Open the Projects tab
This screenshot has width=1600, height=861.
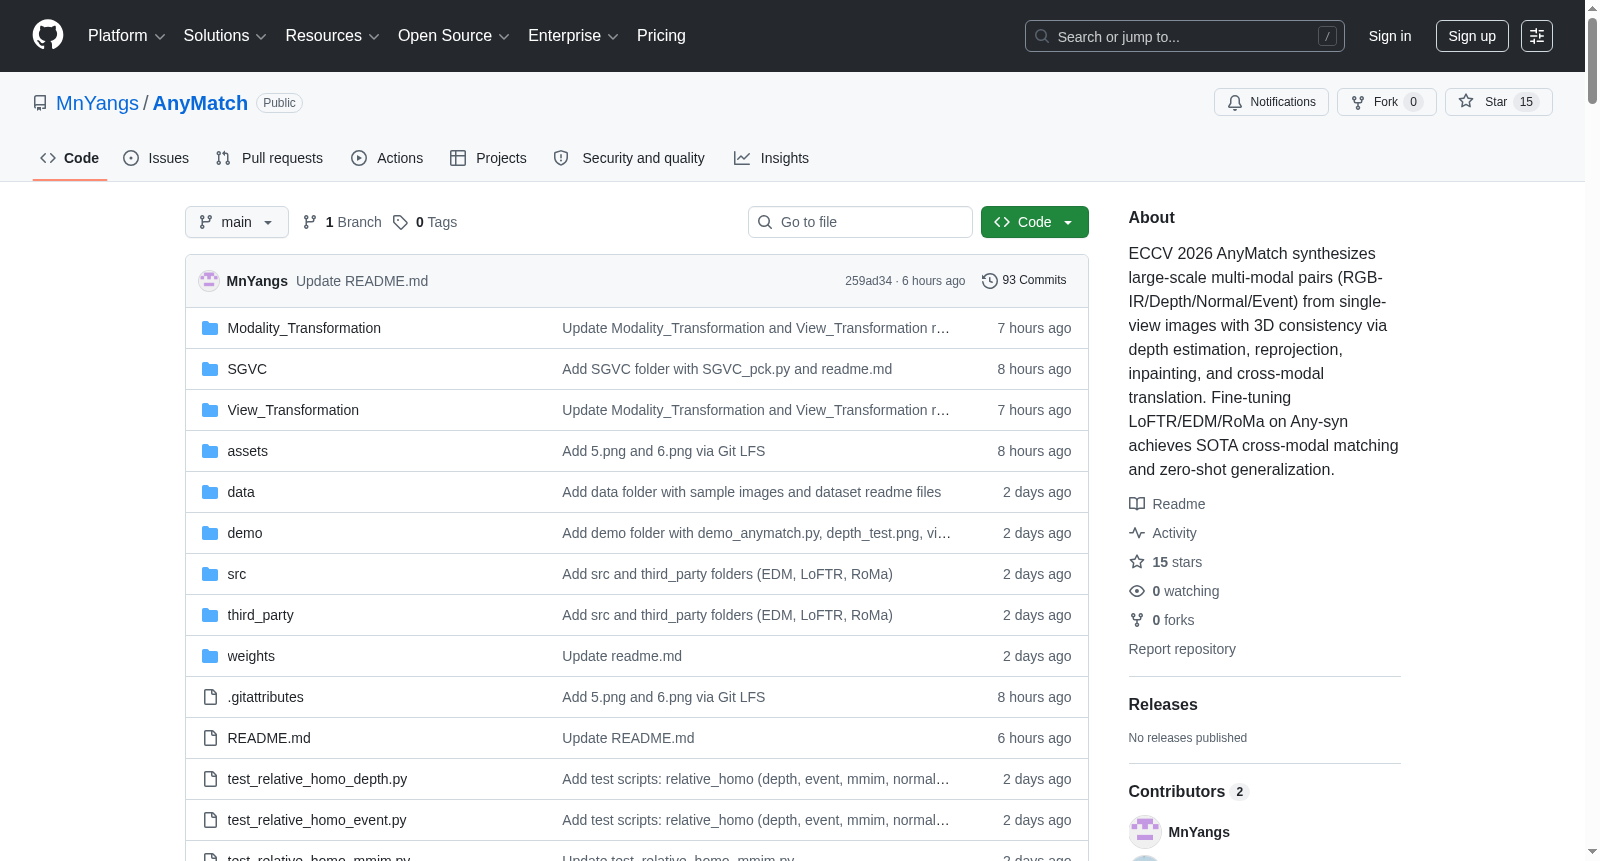pyautogui.click(x=488, y=158)
